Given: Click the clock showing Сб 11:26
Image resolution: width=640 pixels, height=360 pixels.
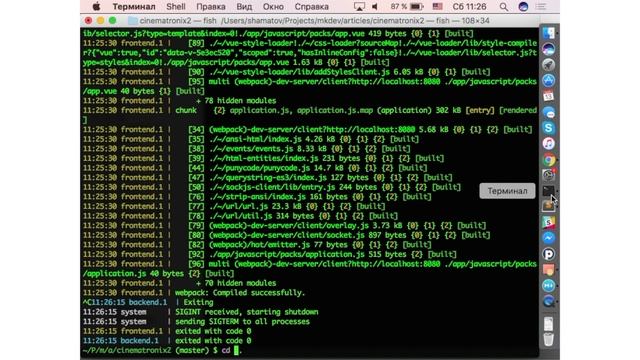Looking at the screenshot, I should tap(469, 7).
